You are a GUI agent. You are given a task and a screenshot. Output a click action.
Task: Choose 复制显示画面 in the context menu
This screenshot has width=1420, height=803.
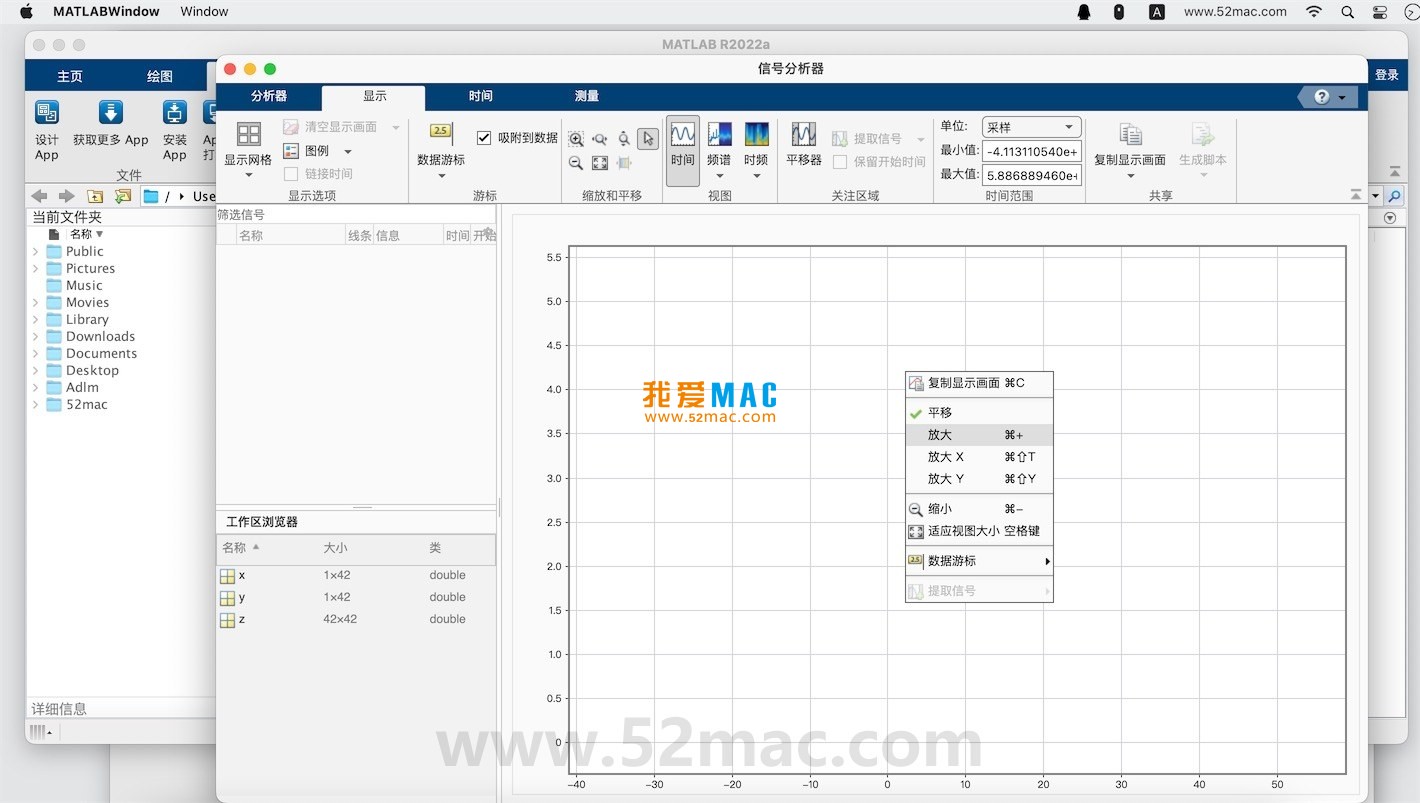pos(979,383)
